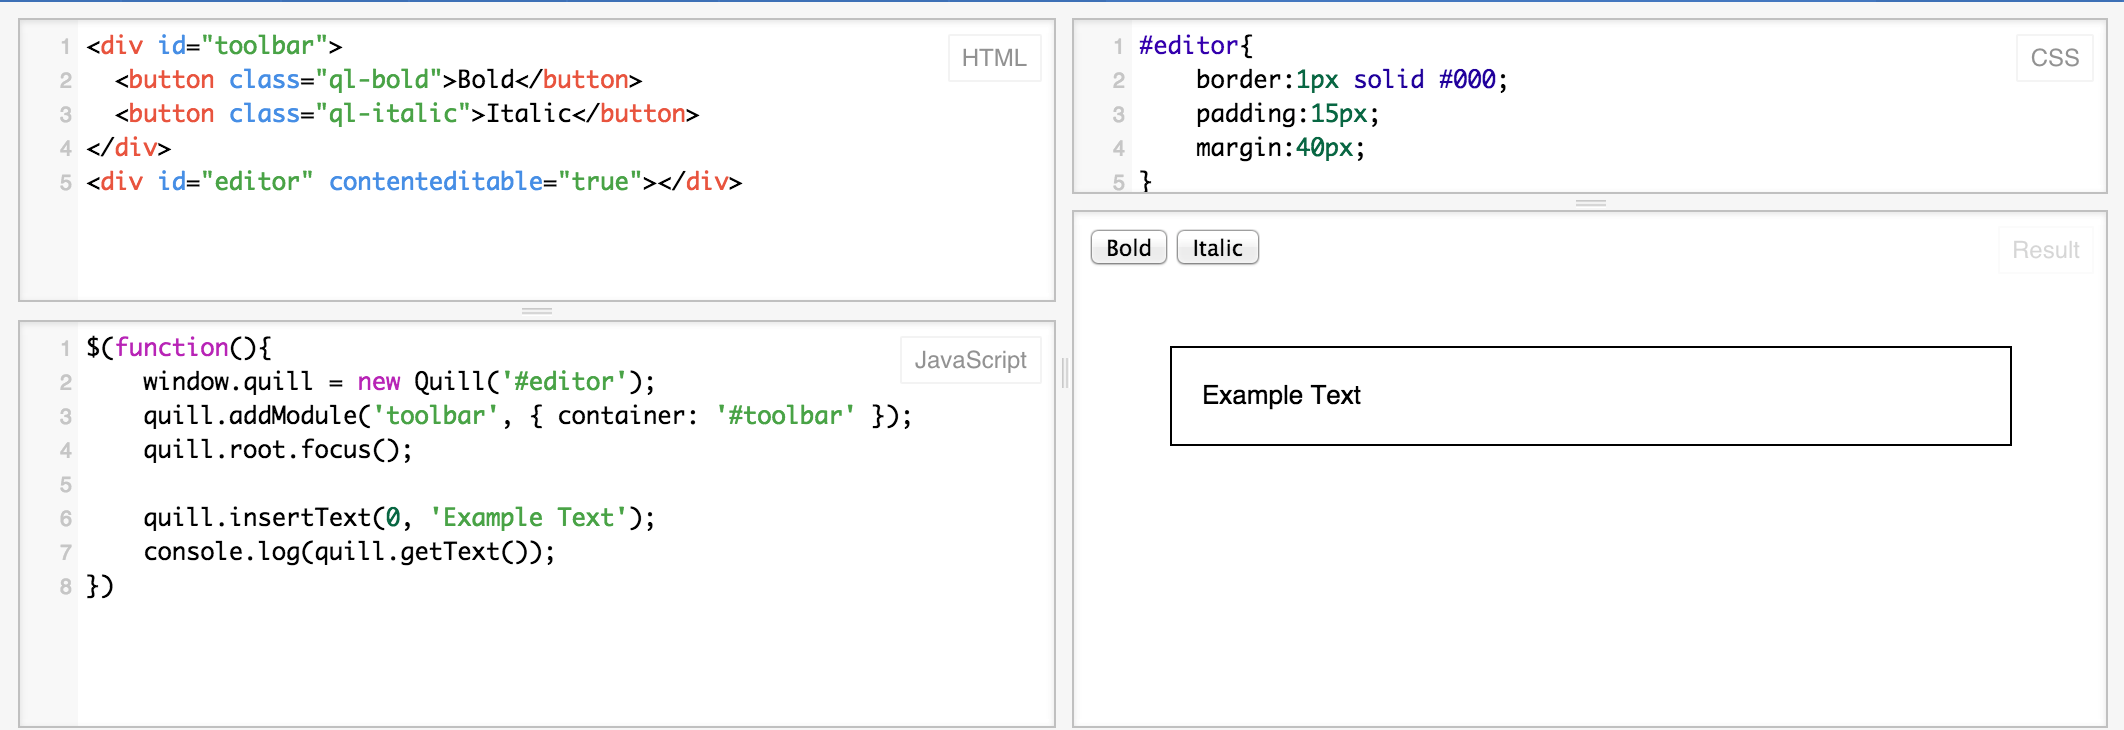Click inside the Example Text editor box
Image resolution: width=2124 pixels, height=730 pixels.
pyautogui.click(x=1590, y=396)
